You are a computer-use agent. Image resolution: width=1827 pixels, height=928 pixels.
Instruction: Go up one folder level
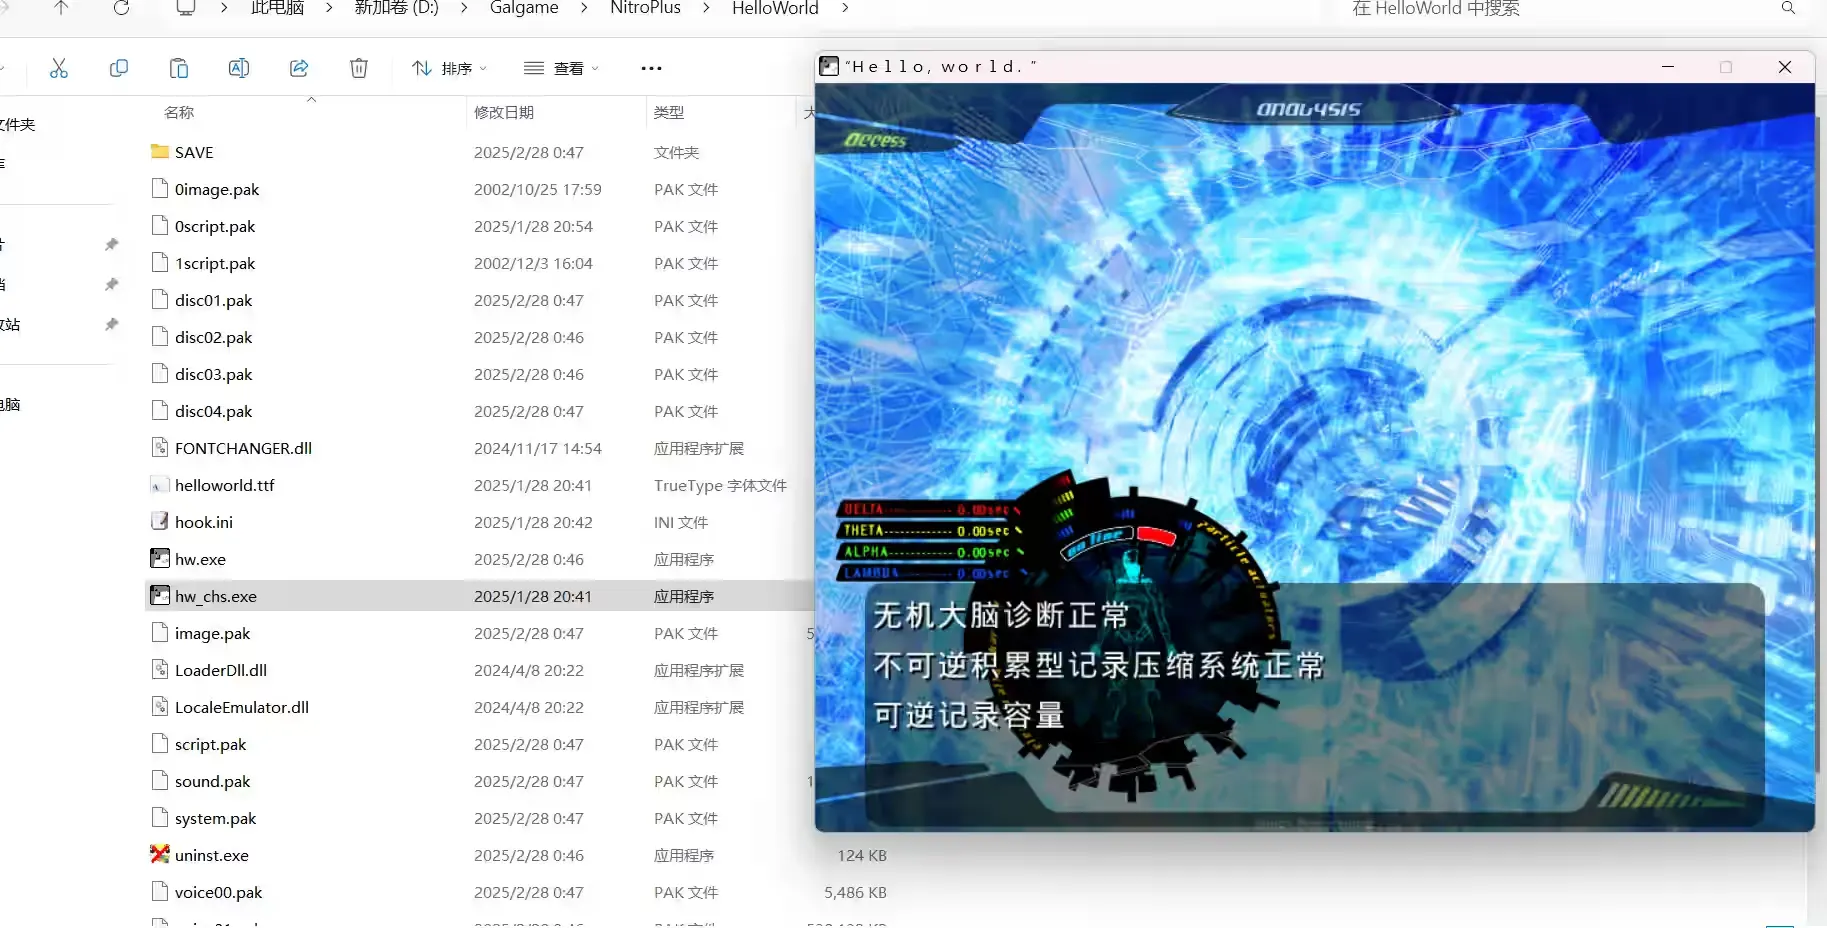pos(61,8)
